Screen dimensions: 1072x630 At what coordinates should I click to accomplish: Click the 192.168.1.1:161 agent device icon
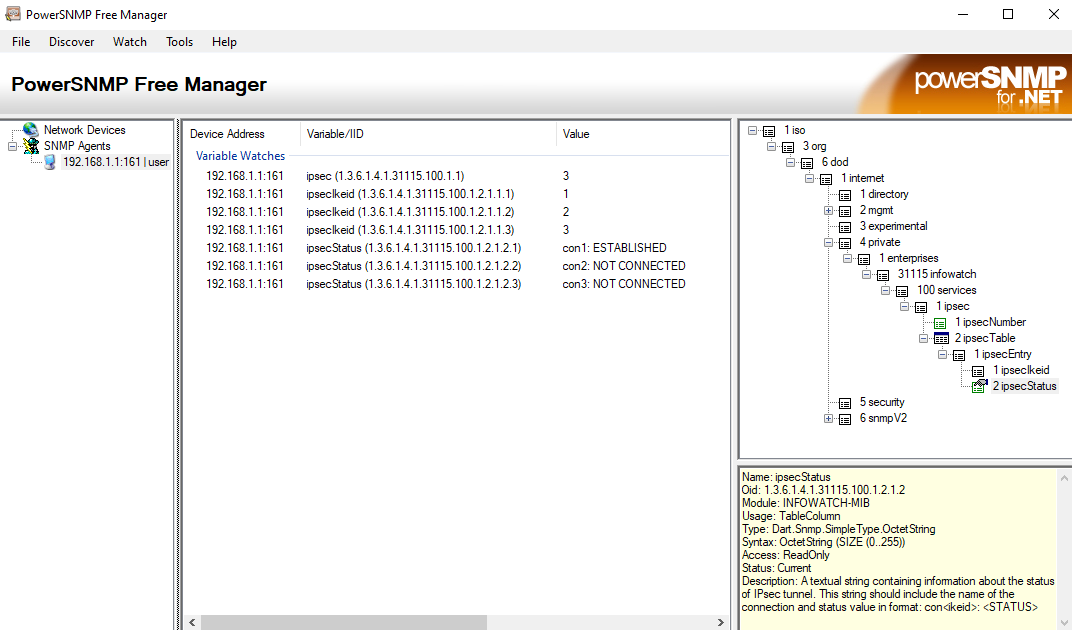tap(50, 162)
